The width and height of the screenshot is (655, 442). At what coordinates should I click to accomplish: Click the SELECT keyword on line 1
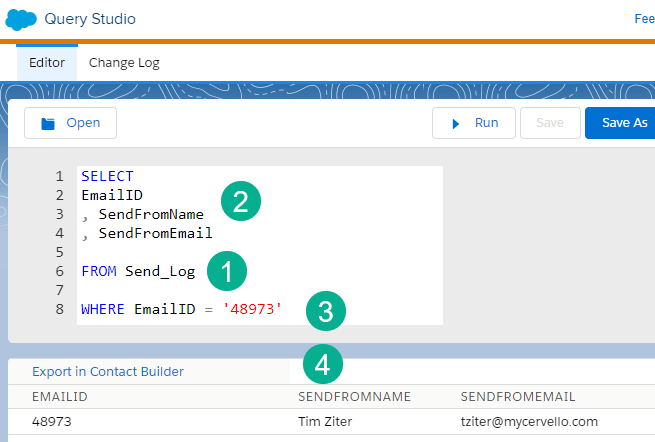[x=107, y=176]
